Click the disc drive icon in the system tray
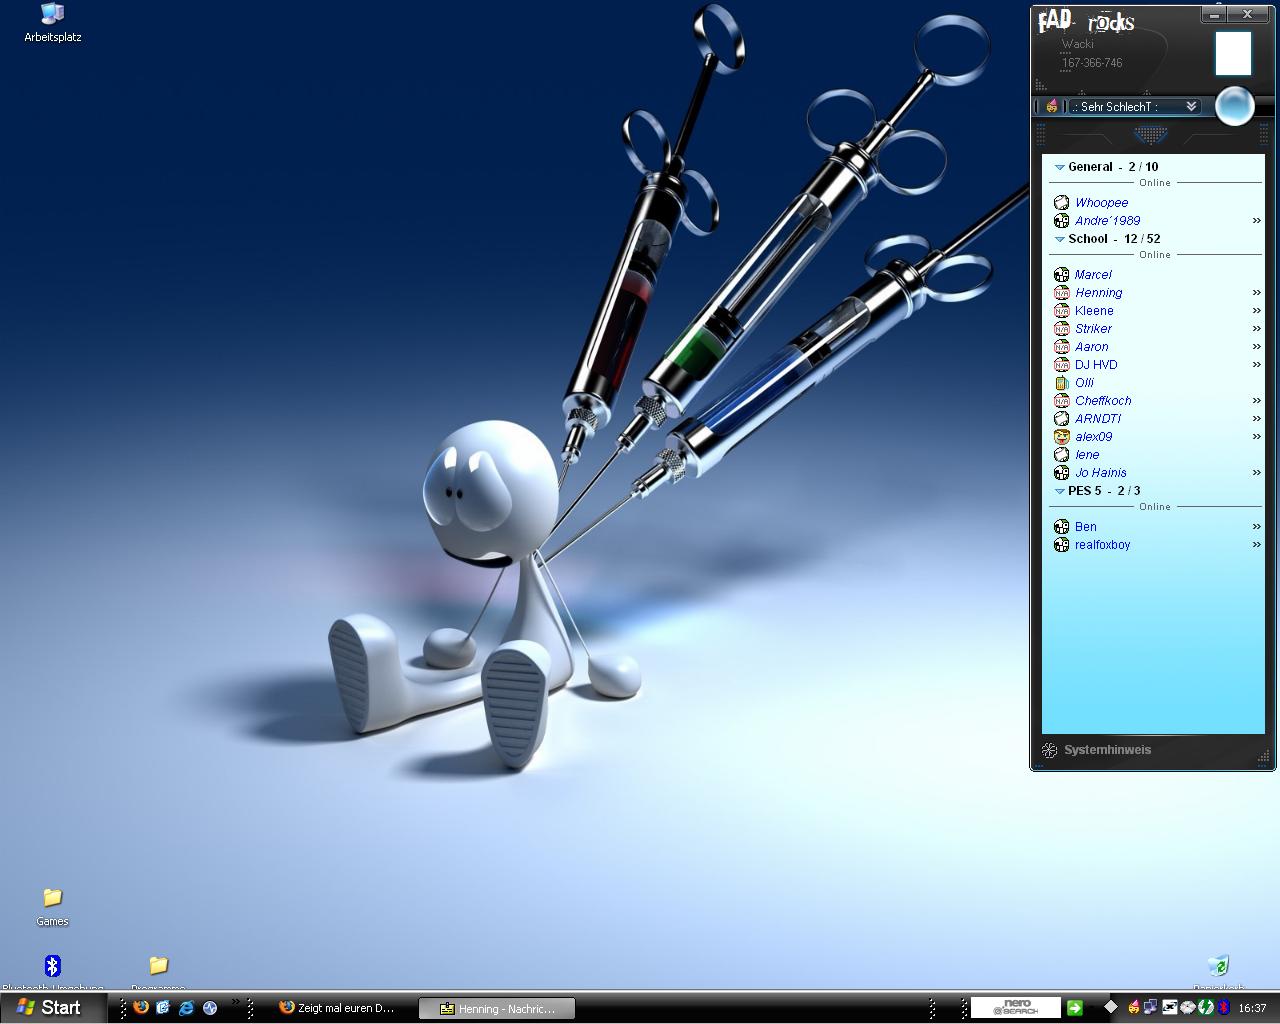The height and width of the screenshot is (1024, 1280). (1187, 1008)
